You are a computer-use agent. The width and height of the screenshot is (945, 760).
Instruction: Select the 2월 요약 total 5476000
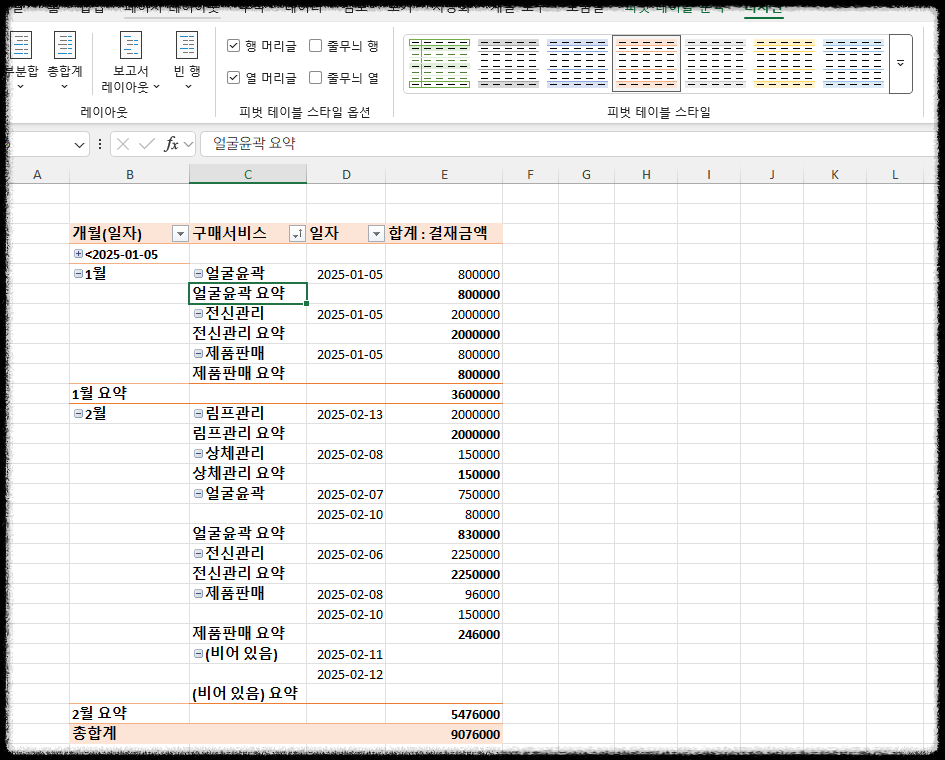coord(444,714)
